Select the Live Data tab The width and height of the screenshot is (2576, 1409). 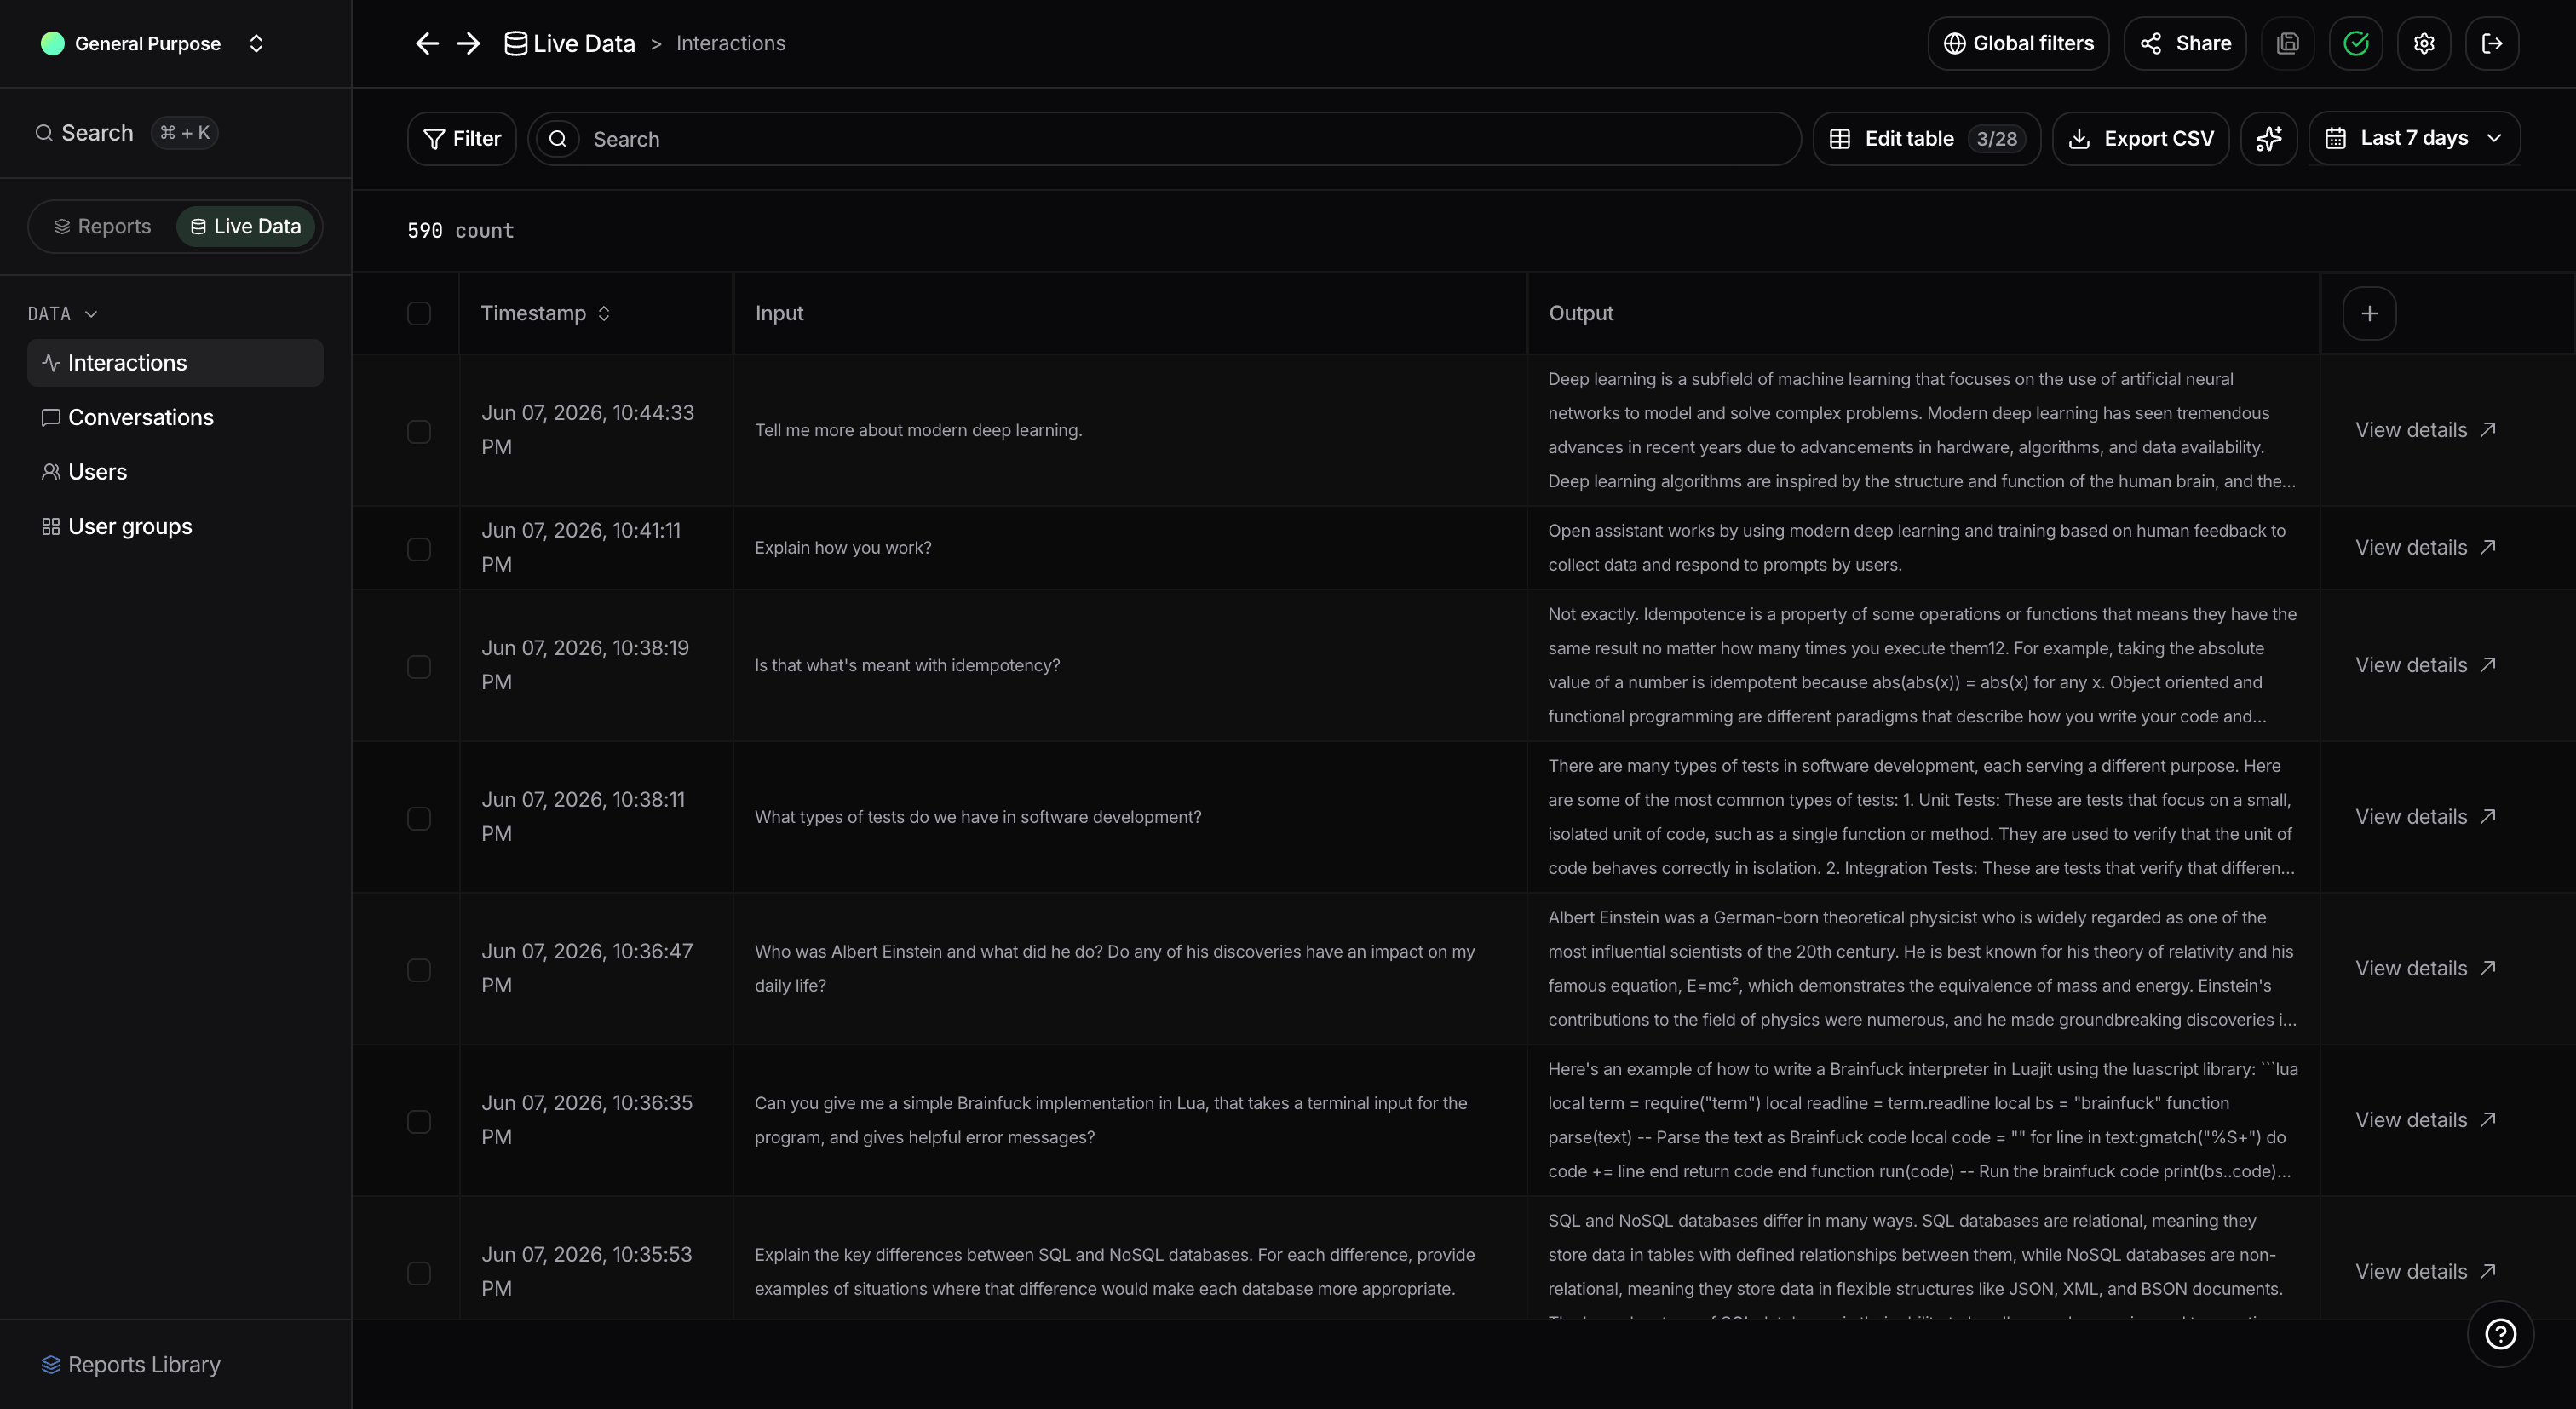[x=245, y=226]
